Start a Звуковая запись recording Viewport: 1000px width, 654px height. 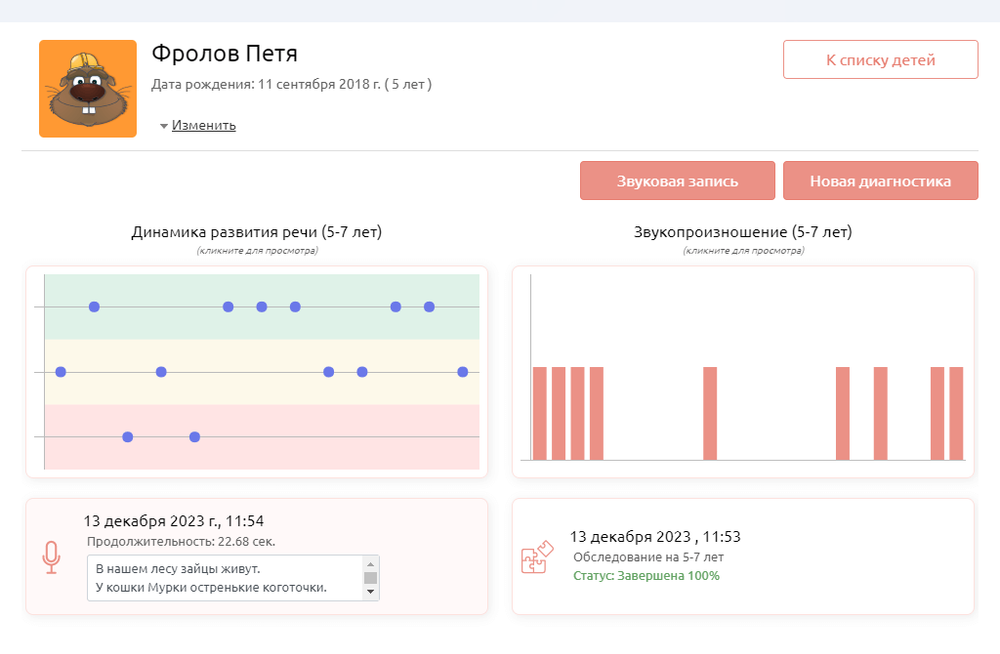677,181
